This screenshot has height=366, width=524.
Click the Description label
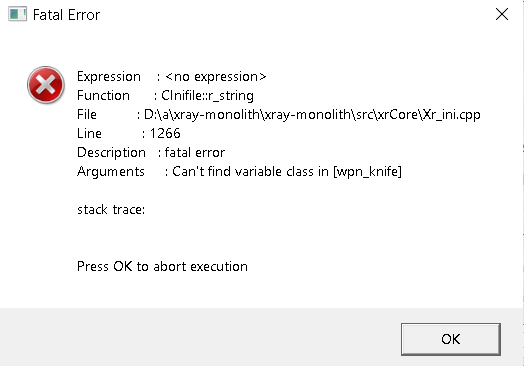111,153
